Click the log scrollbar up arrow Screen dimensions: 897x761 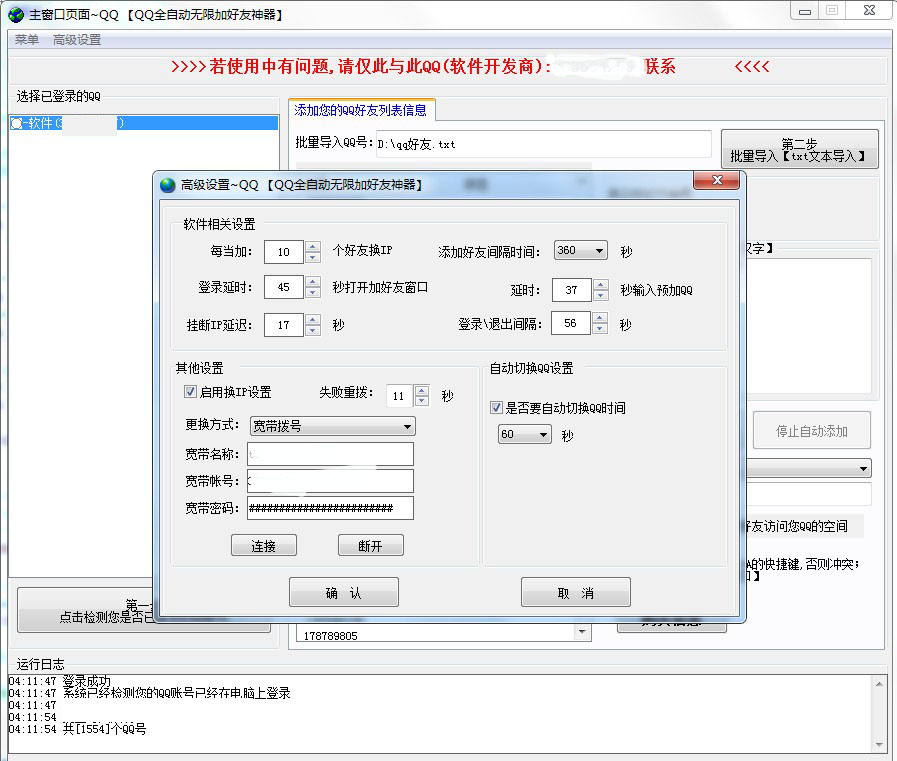(879, 684)
